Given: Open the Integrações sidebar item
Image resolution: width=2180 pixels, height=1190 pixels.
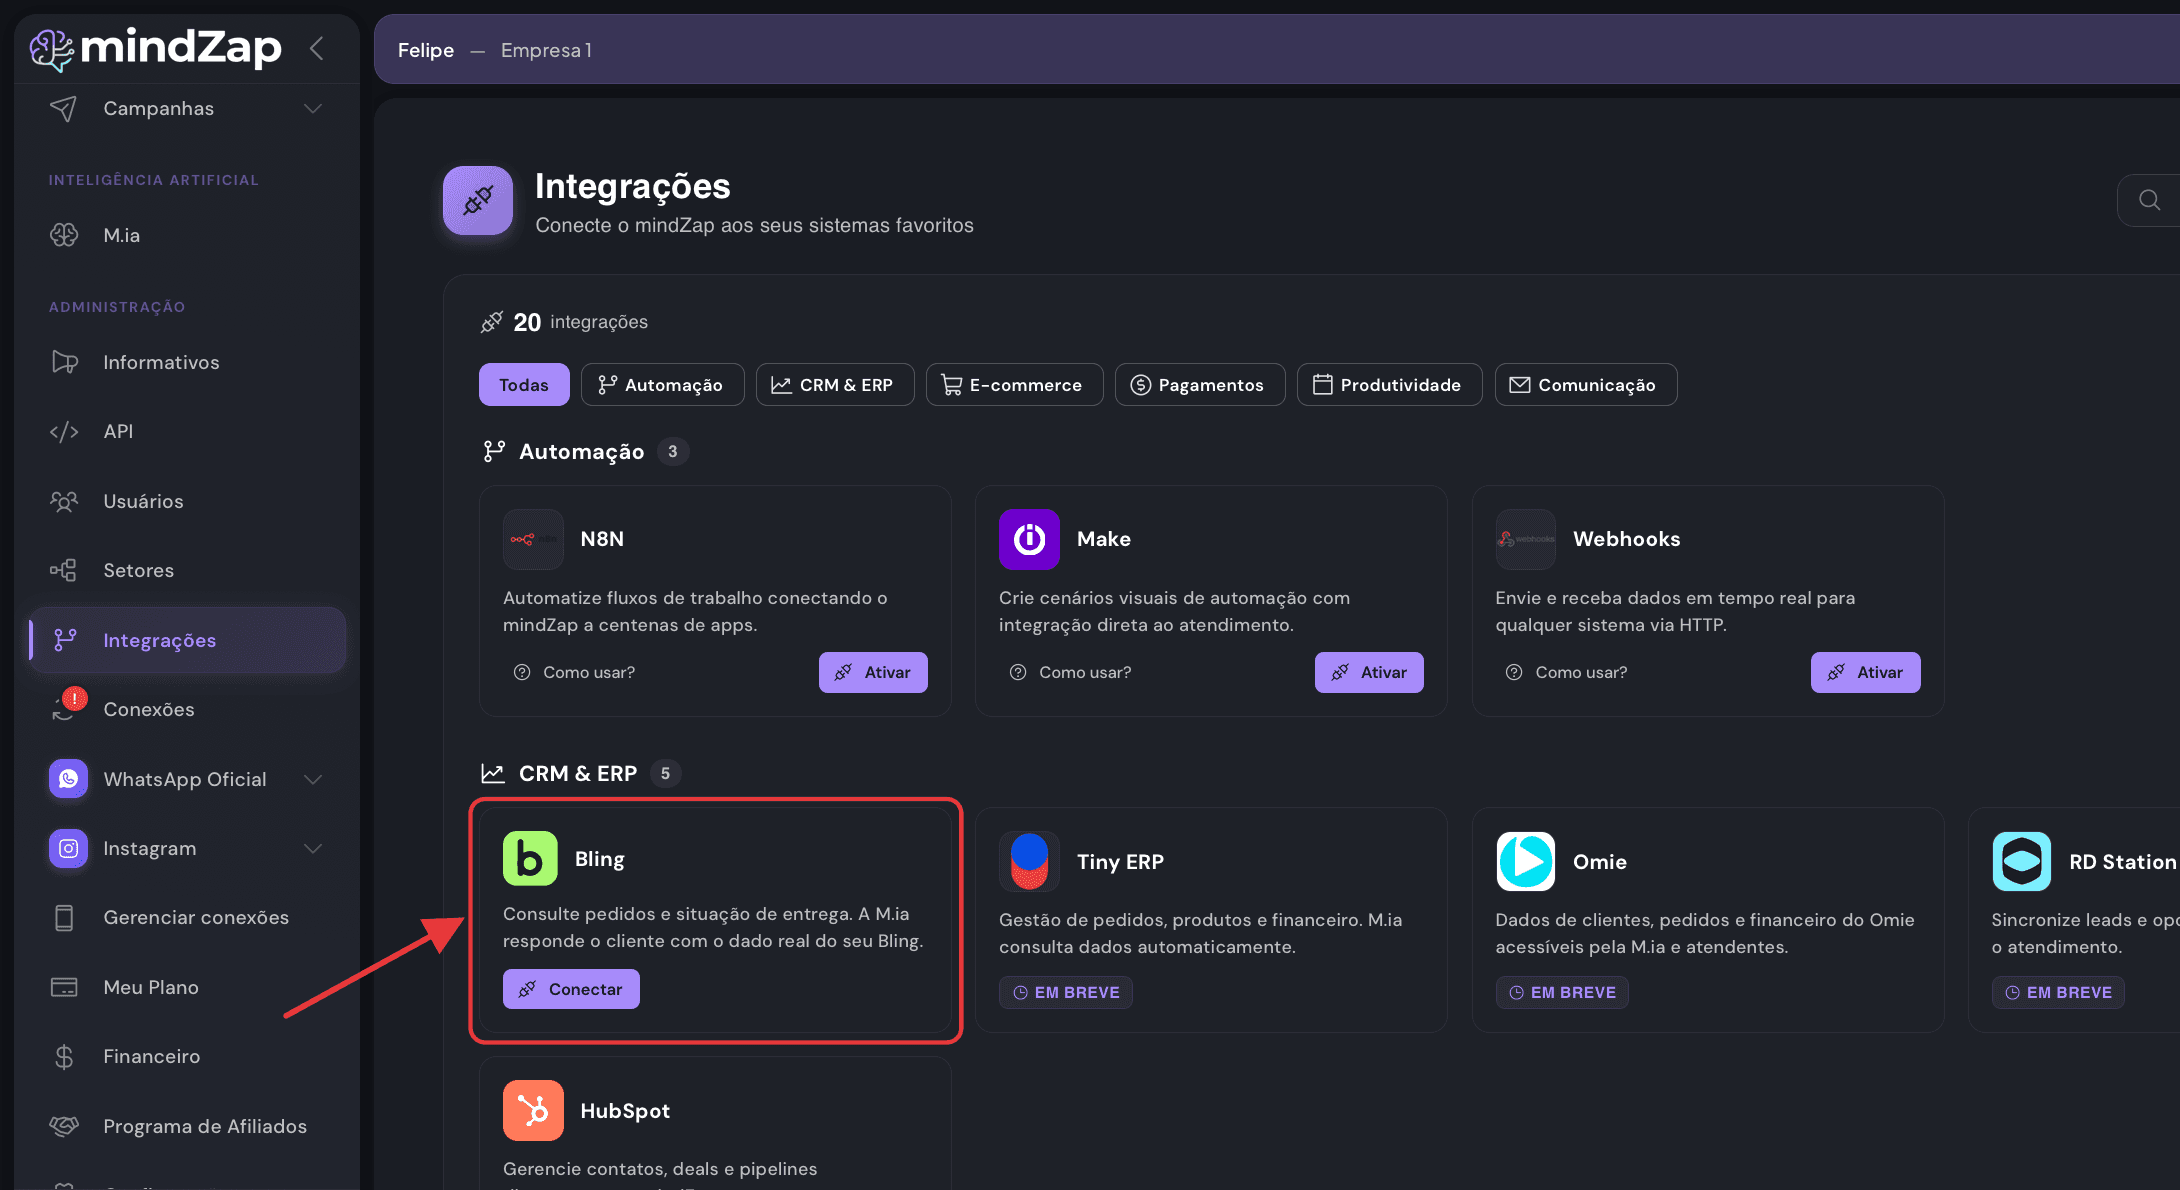Looking at the screenshot, I should (188, 640).
